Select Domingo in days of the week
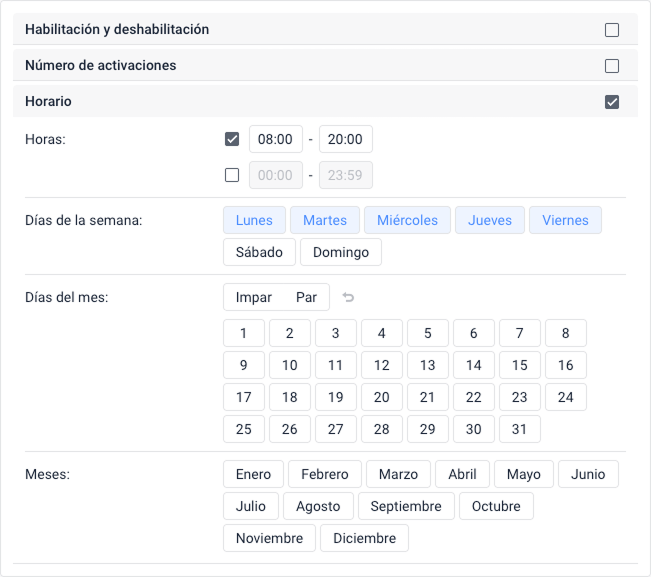This screenshot has height=577, width=651. pyautogui.click(x=341, y=252)
